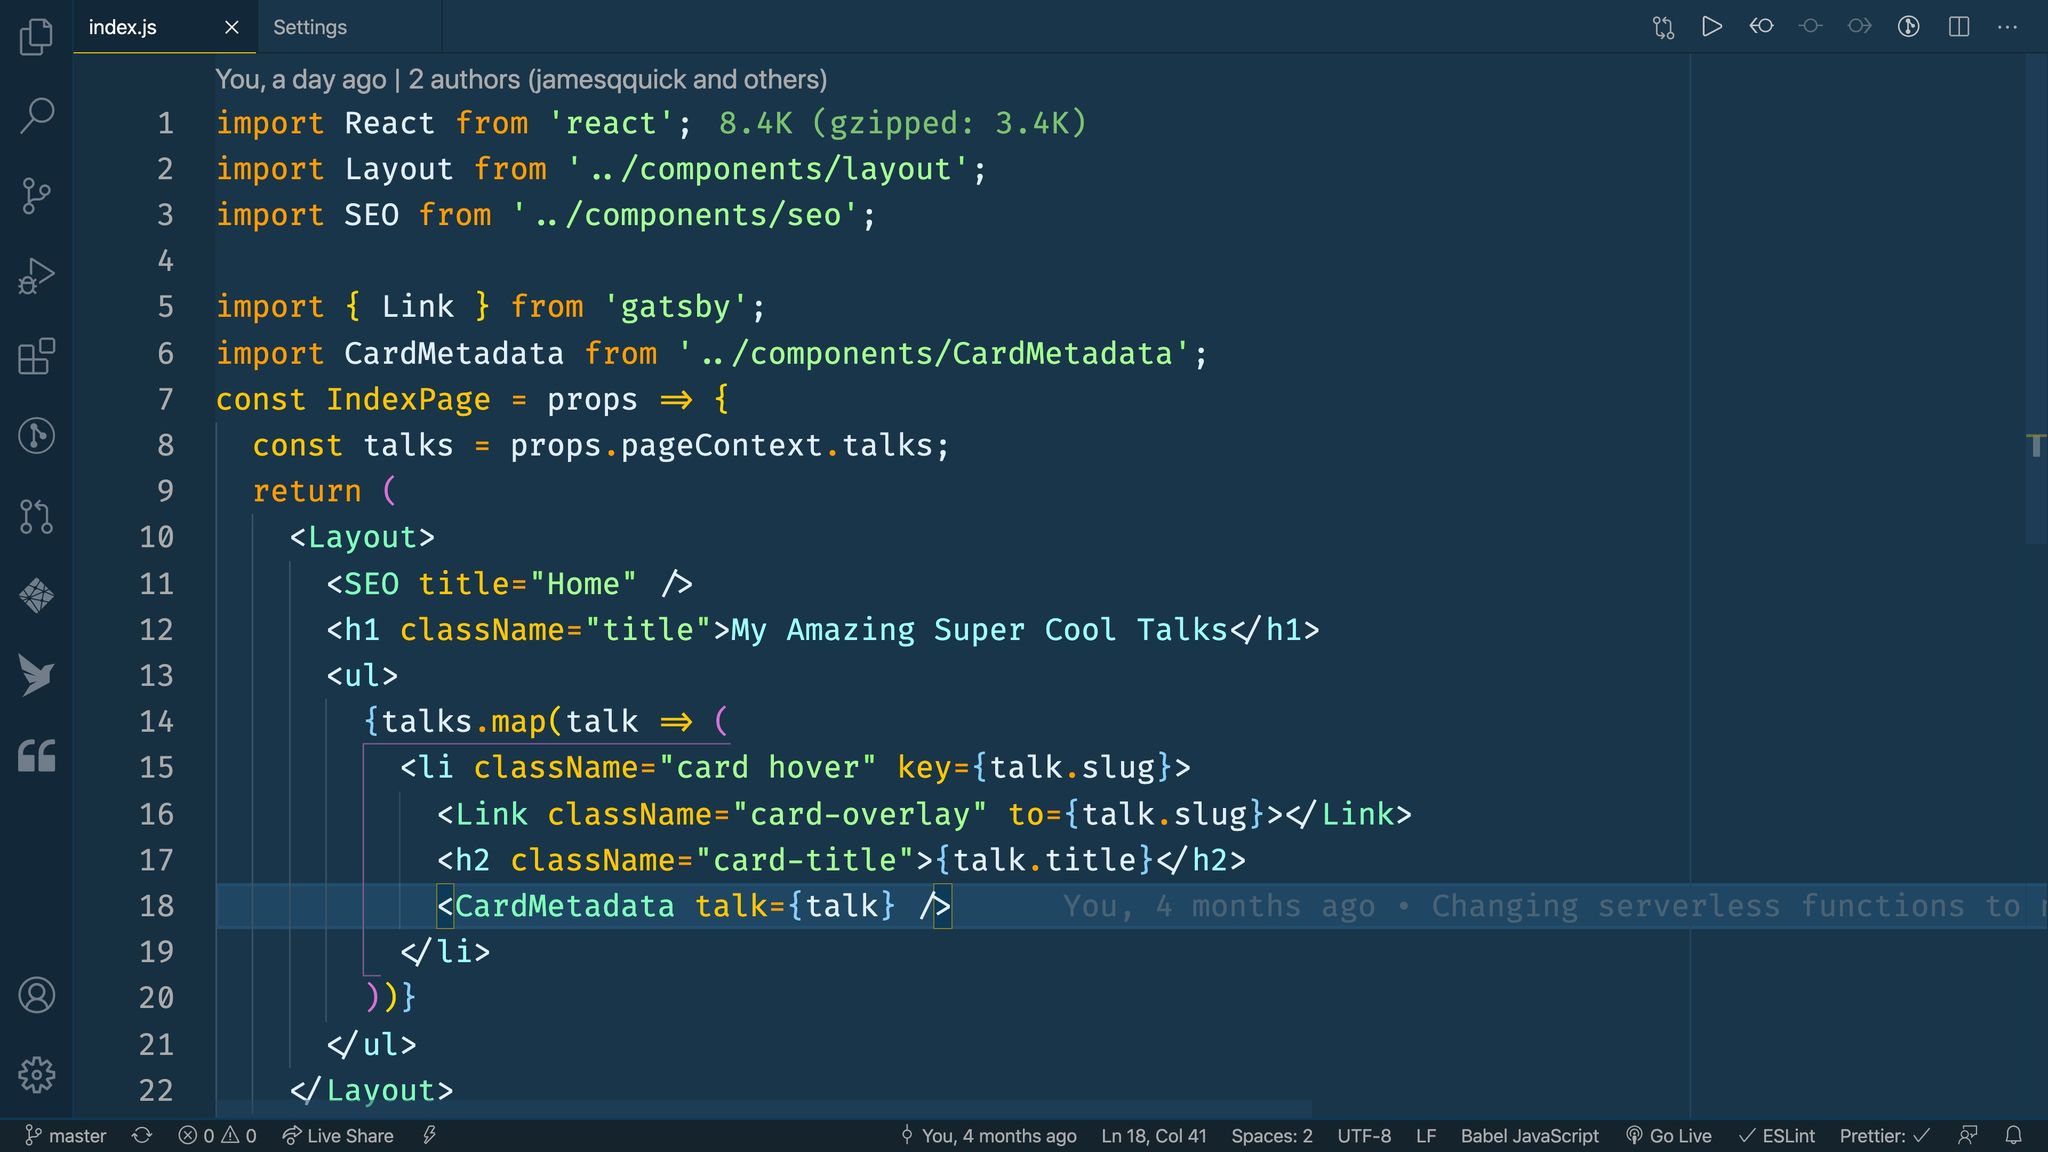The image size is (2048, 1152).
Task: Open the Extensions view
Action: [36, 356]
